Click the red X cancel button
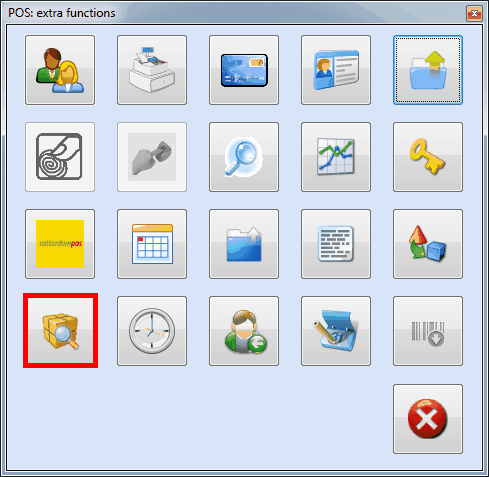The width and height of the screenshot is (489, 477). pyautogui.click(x=428, y=419)
